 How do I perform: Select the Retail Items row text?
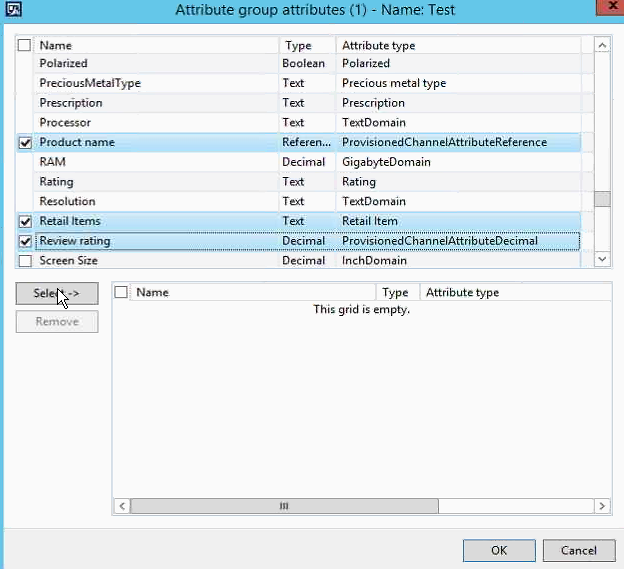pyautogui.click(x=70, y=221)
